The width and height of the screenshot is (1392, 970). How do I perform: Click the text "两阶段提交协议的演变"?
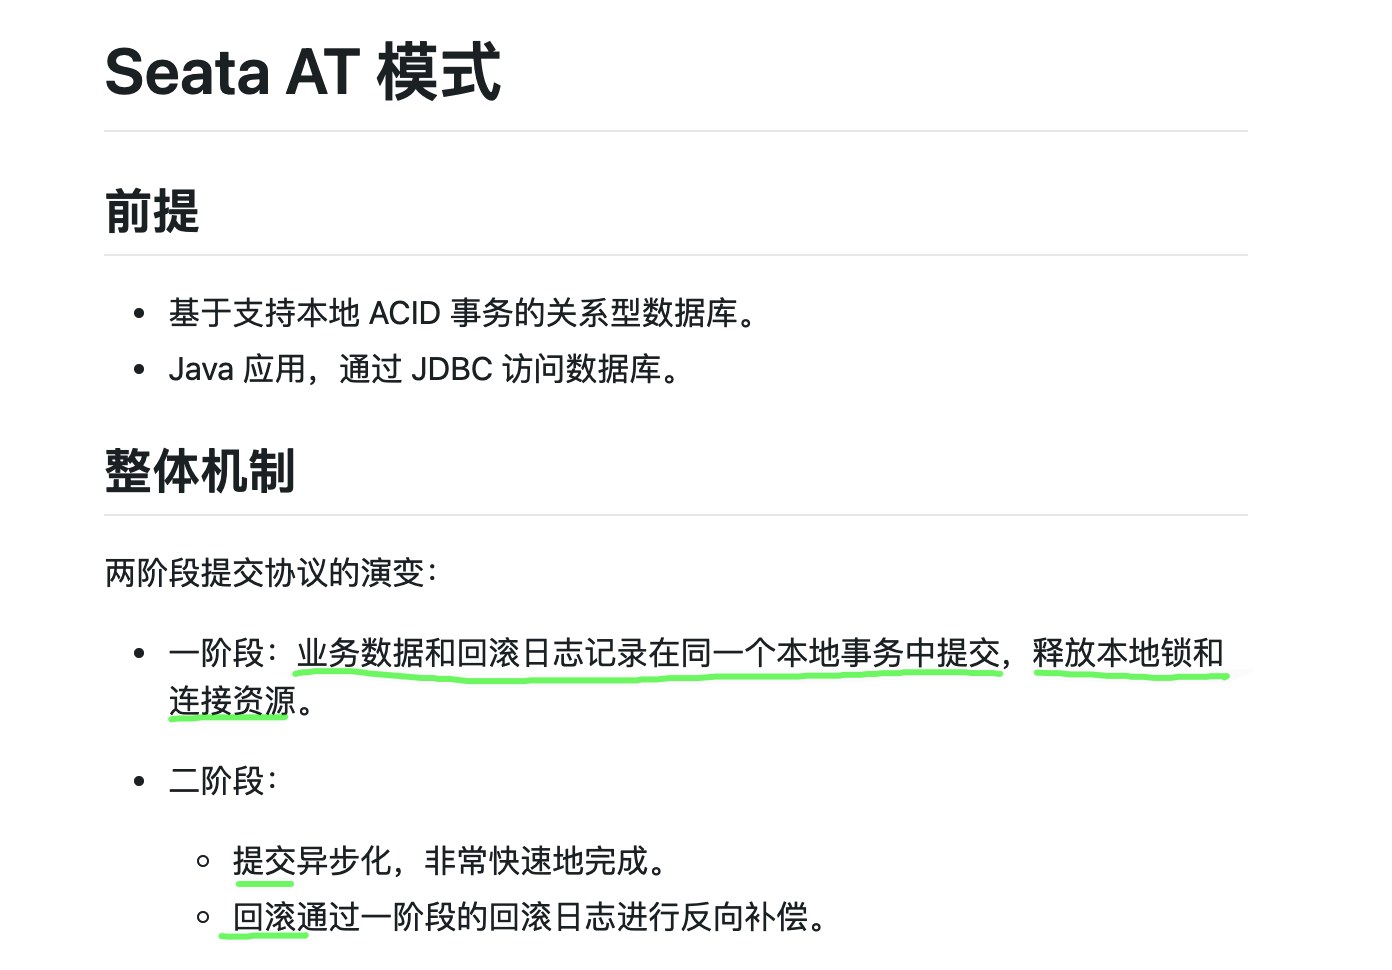click(264, 573)
